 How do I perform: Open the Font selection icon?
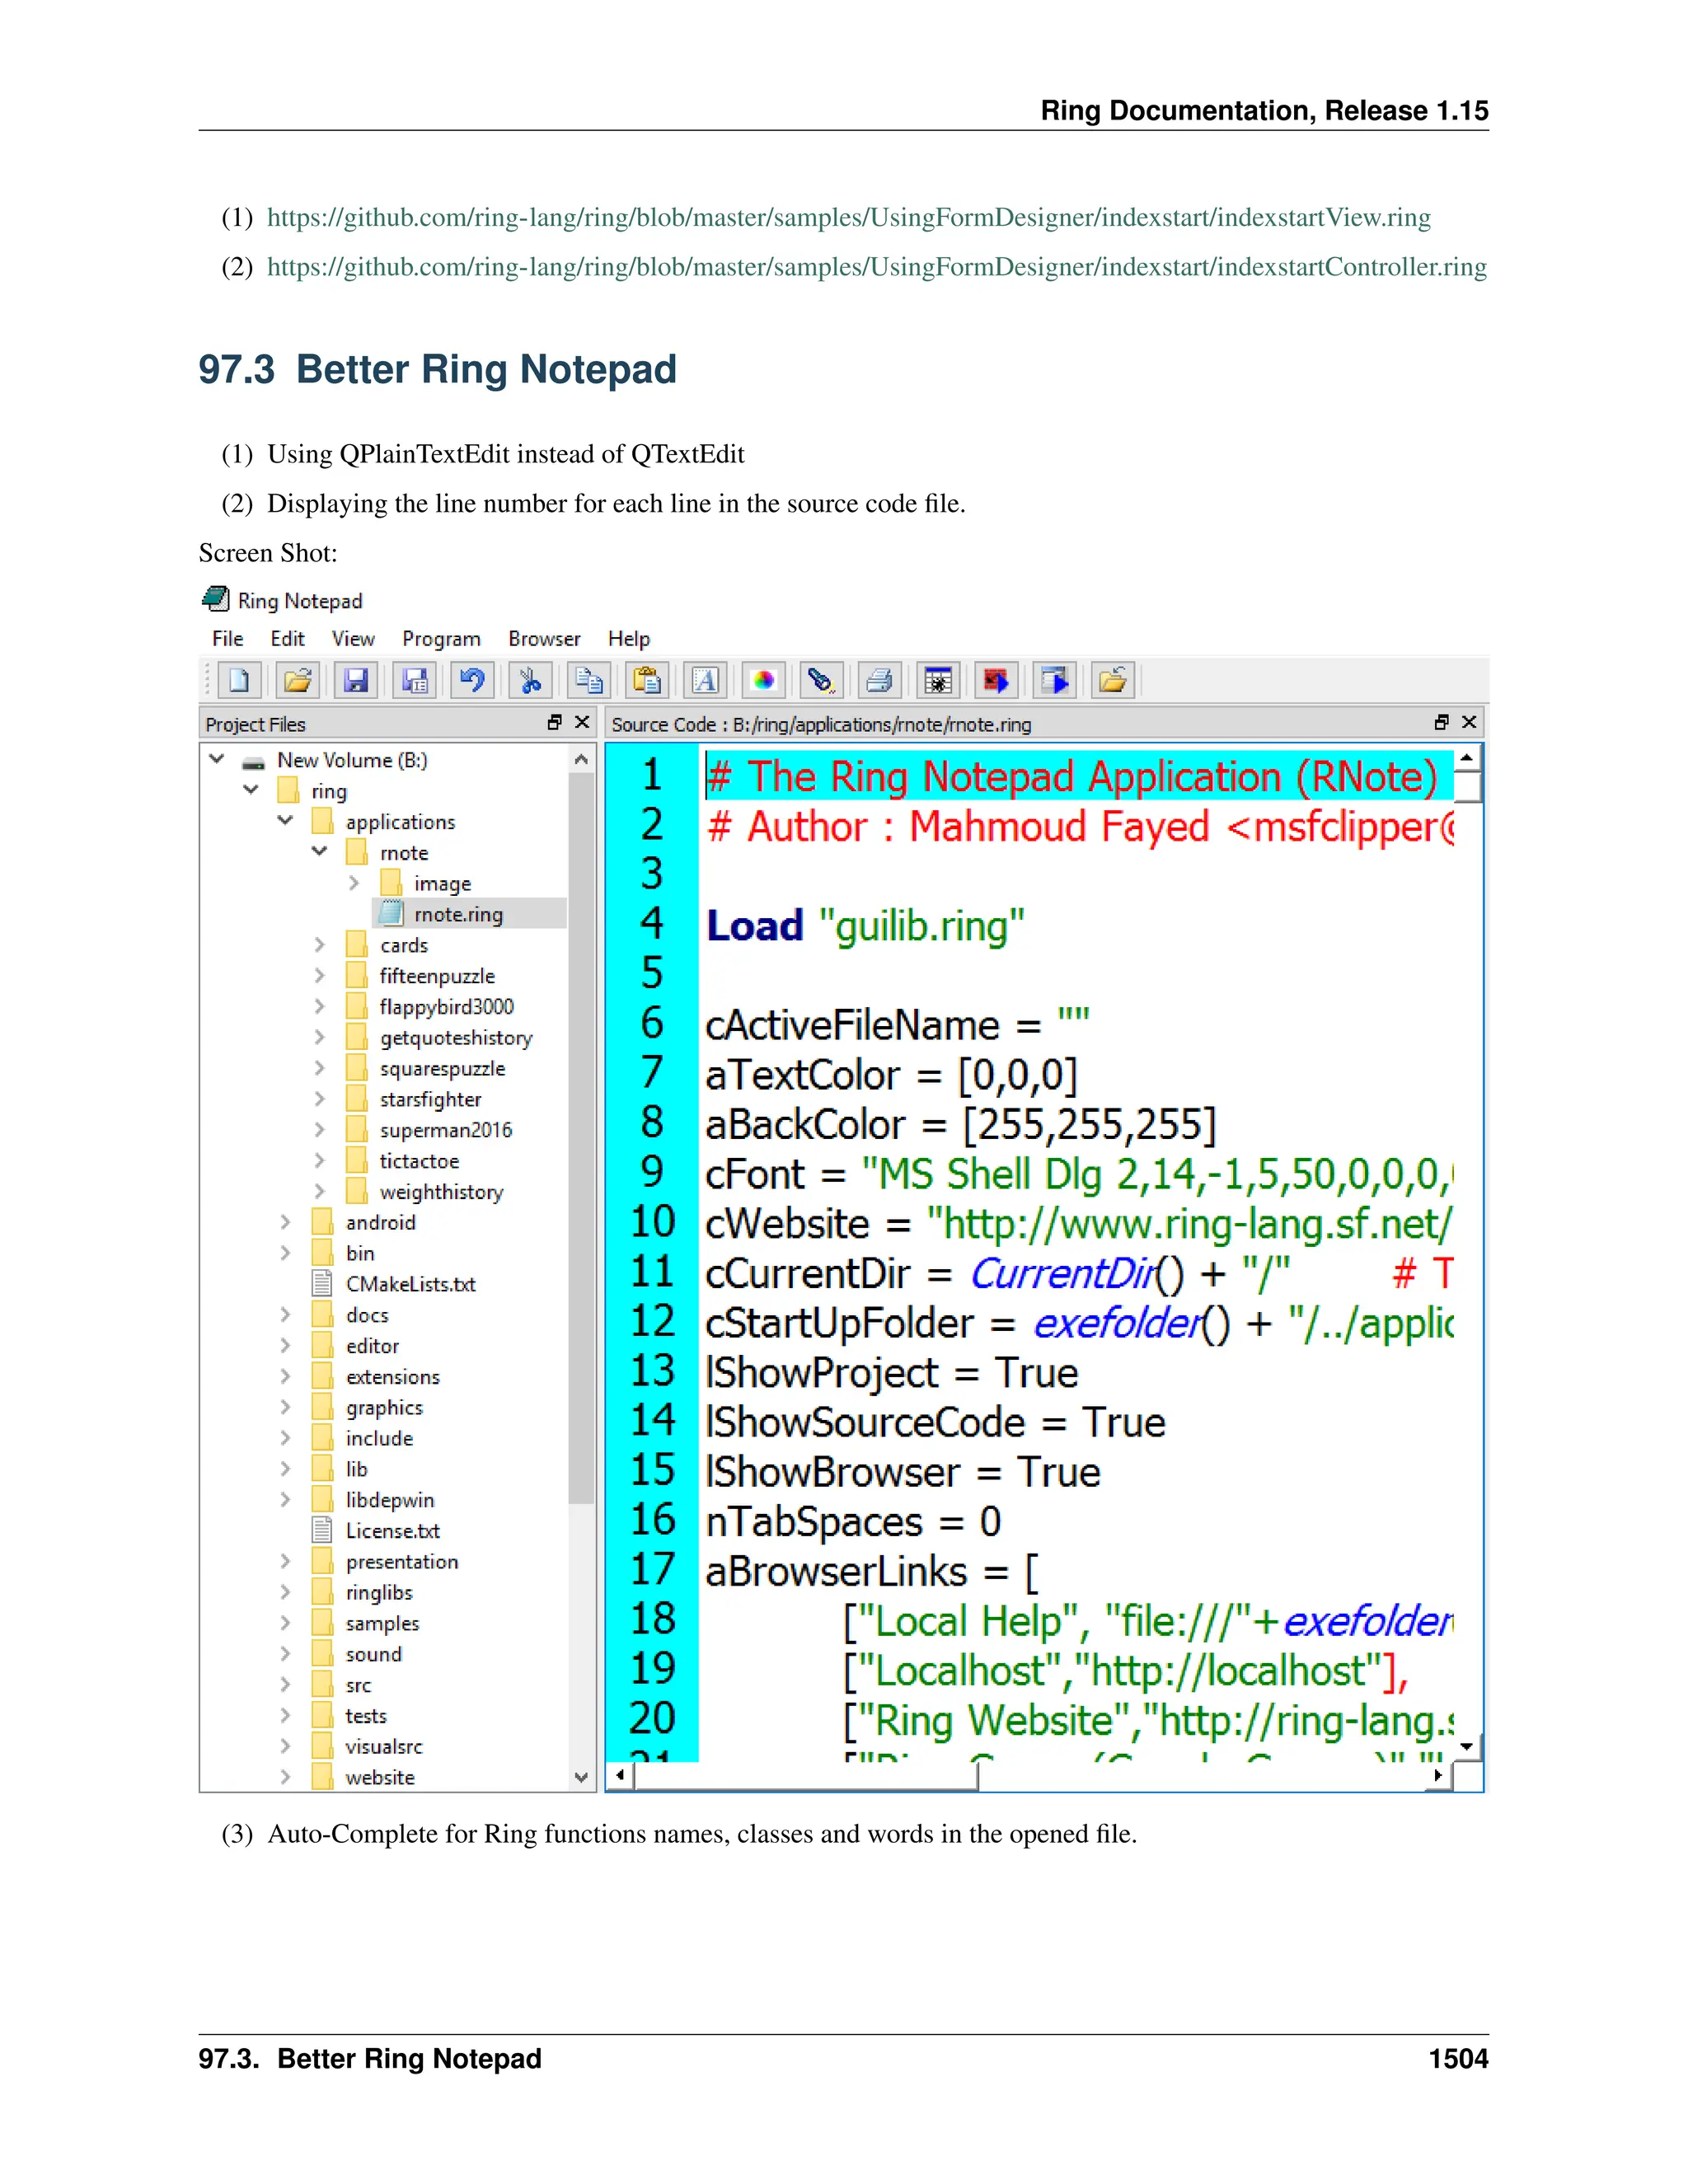(705, 681)
